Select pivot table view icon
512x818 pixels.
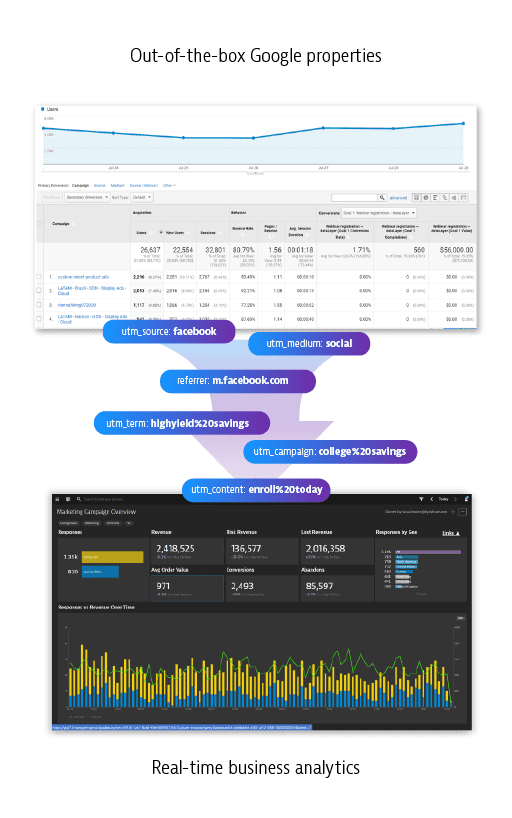[463, 198]
